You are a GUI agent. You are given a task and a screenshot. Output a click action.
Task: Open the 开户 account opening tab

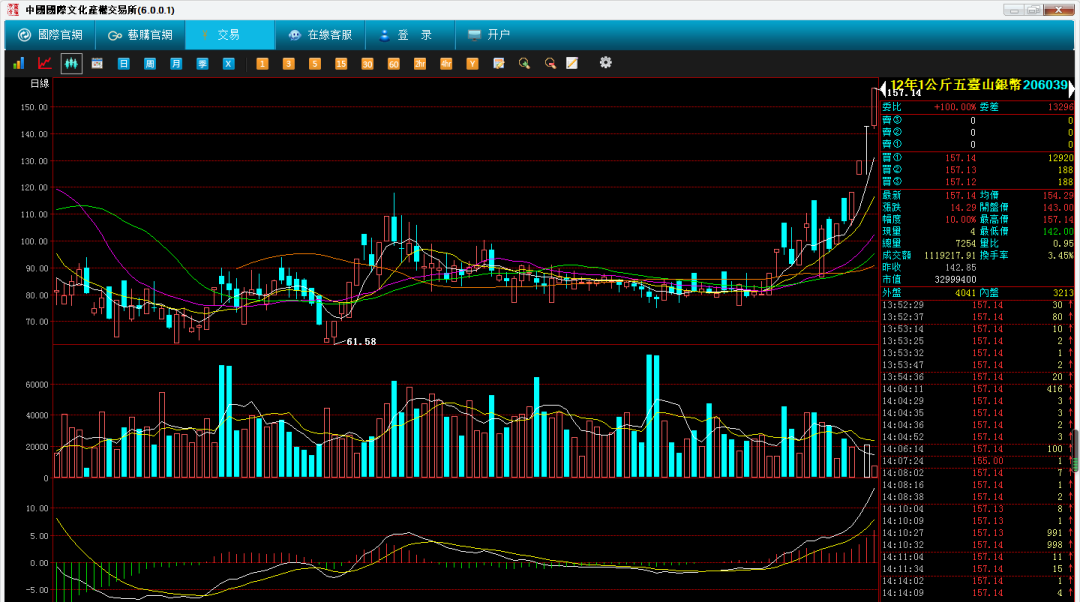[x=488, y=34]
